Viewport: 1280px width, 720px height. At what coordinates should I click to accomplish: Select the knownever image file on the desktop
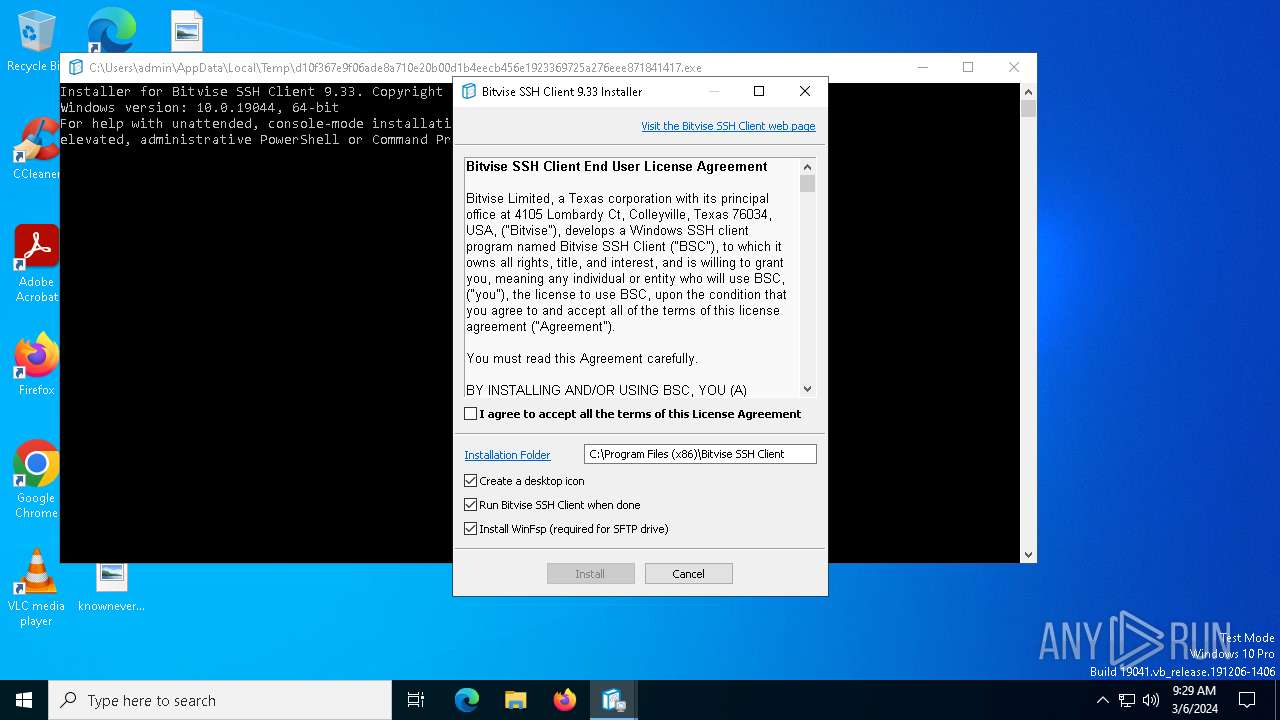pyautogui.click(x=111, y=586)
